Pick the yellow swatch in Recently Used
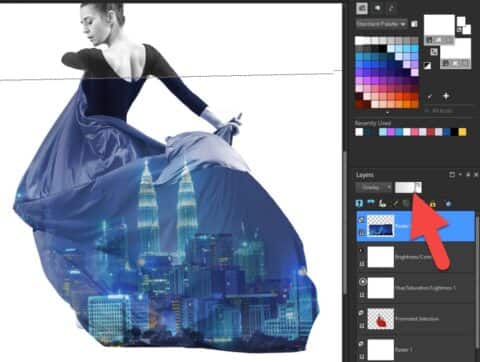Image resolution: width=480 pixels, height=362 pixels. coord(462,132)
